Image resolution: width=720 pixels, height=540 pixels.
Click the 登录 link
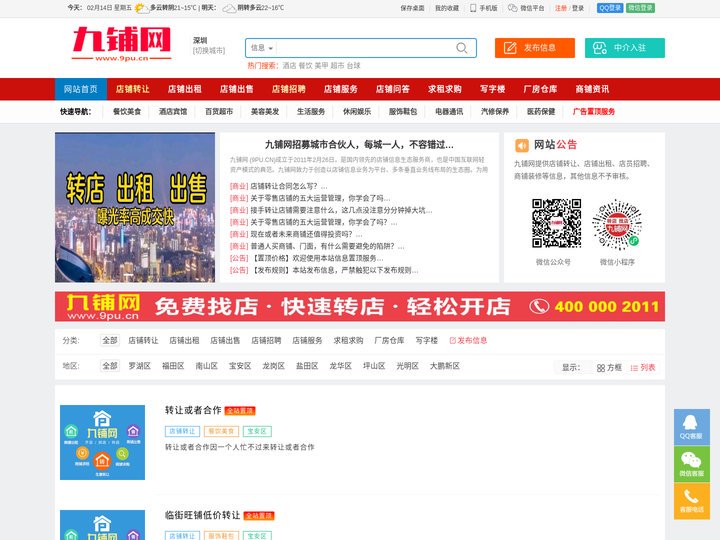click(578, 8)
